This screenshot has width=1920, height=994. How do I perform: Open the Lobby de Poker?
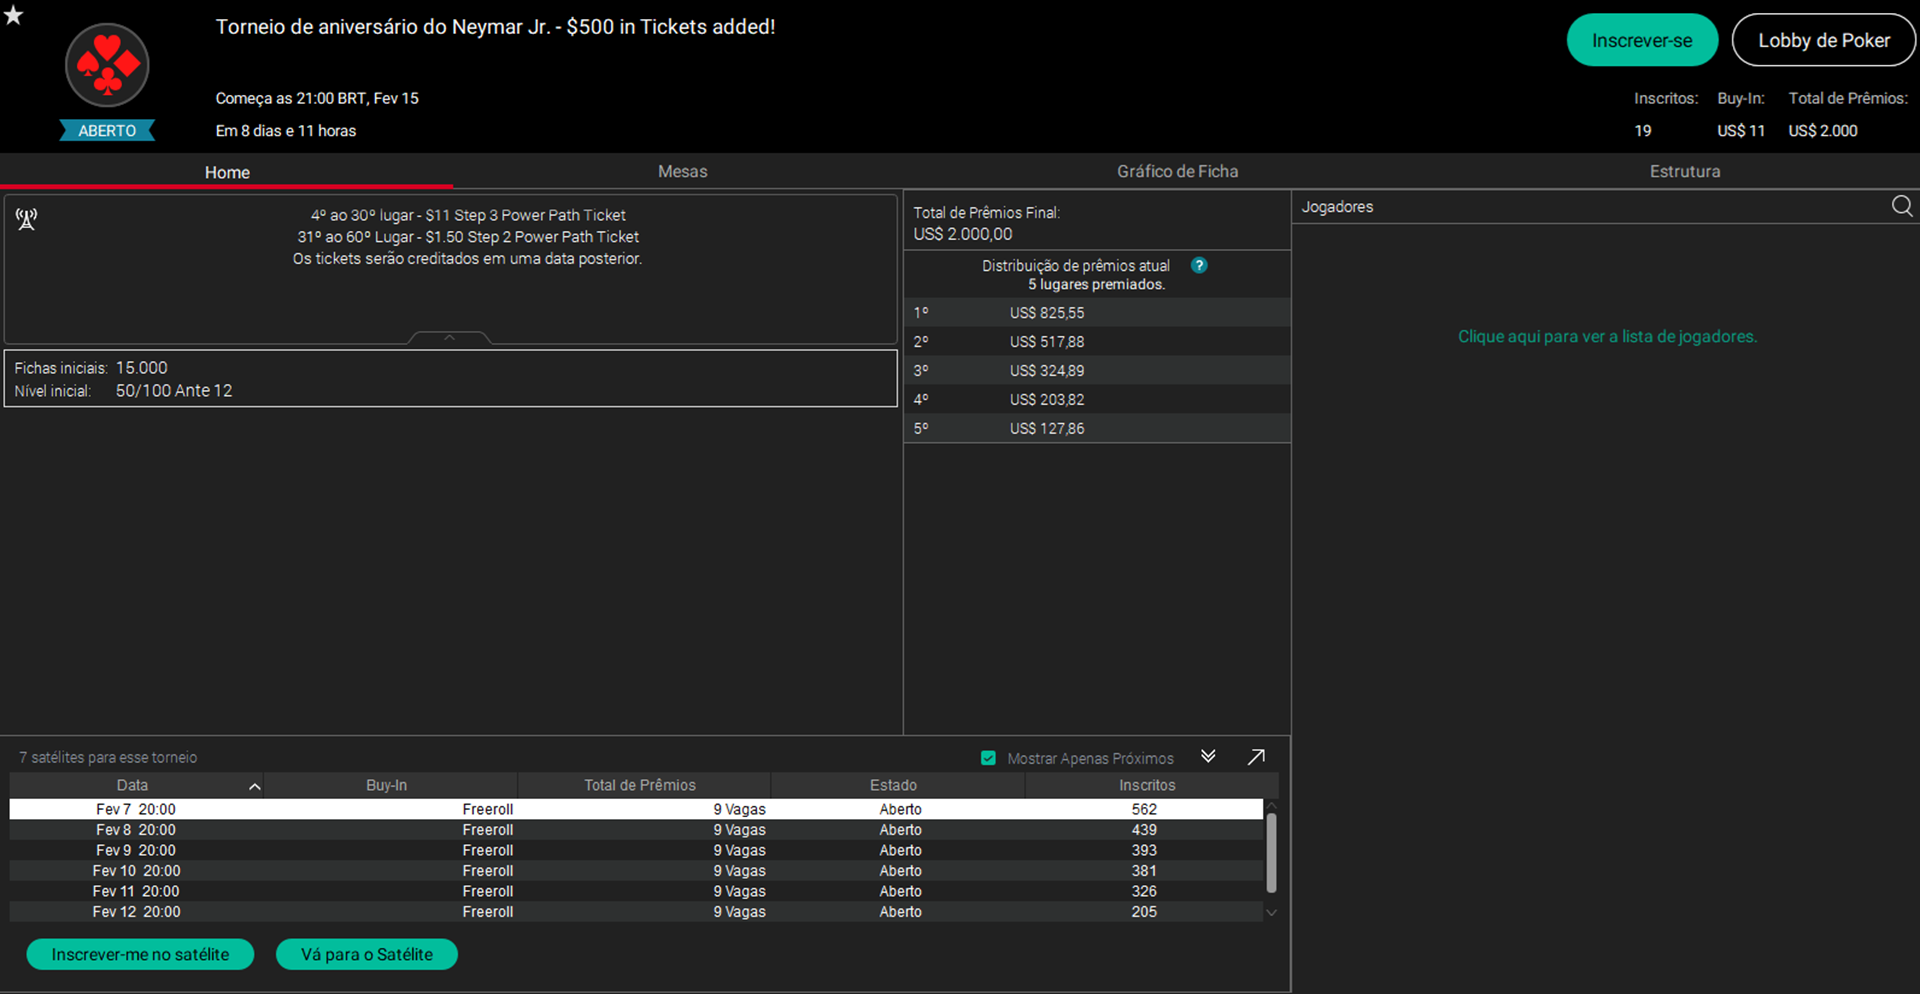(1824, 40)
